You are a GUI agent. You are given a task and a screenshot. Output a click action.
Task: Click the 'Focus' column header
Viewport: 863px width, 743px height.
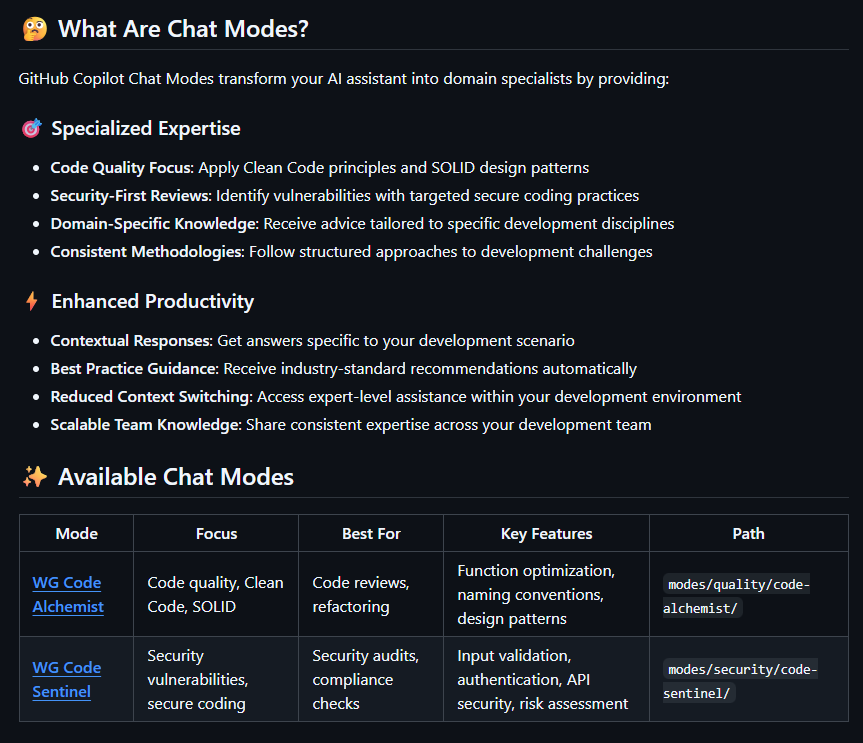pyautogui.click(x=216, y=533)
